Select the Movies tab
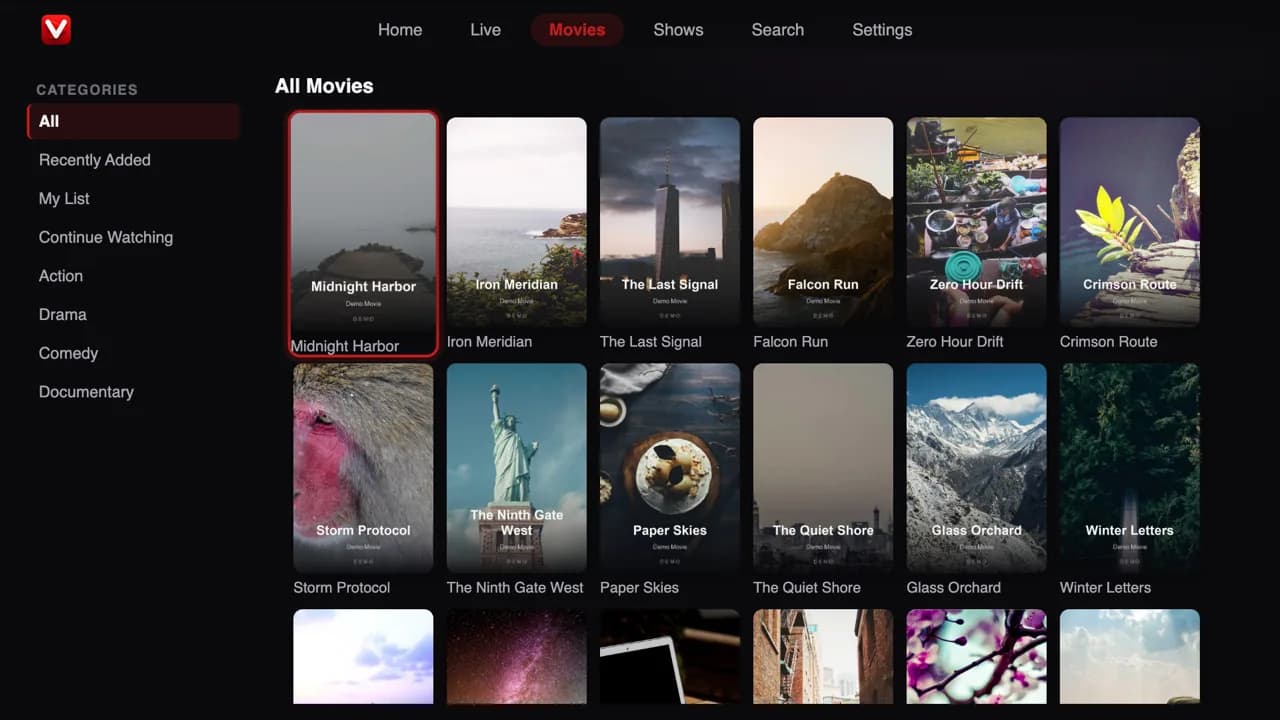 [x=577, y=30]
